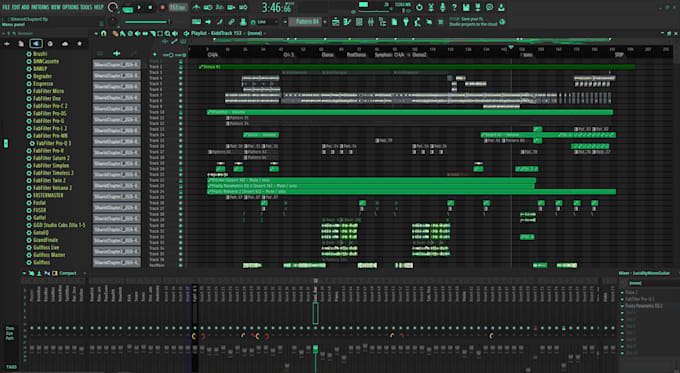
Task: Mute Track 10 using its green LED
Action: [181, 112]
